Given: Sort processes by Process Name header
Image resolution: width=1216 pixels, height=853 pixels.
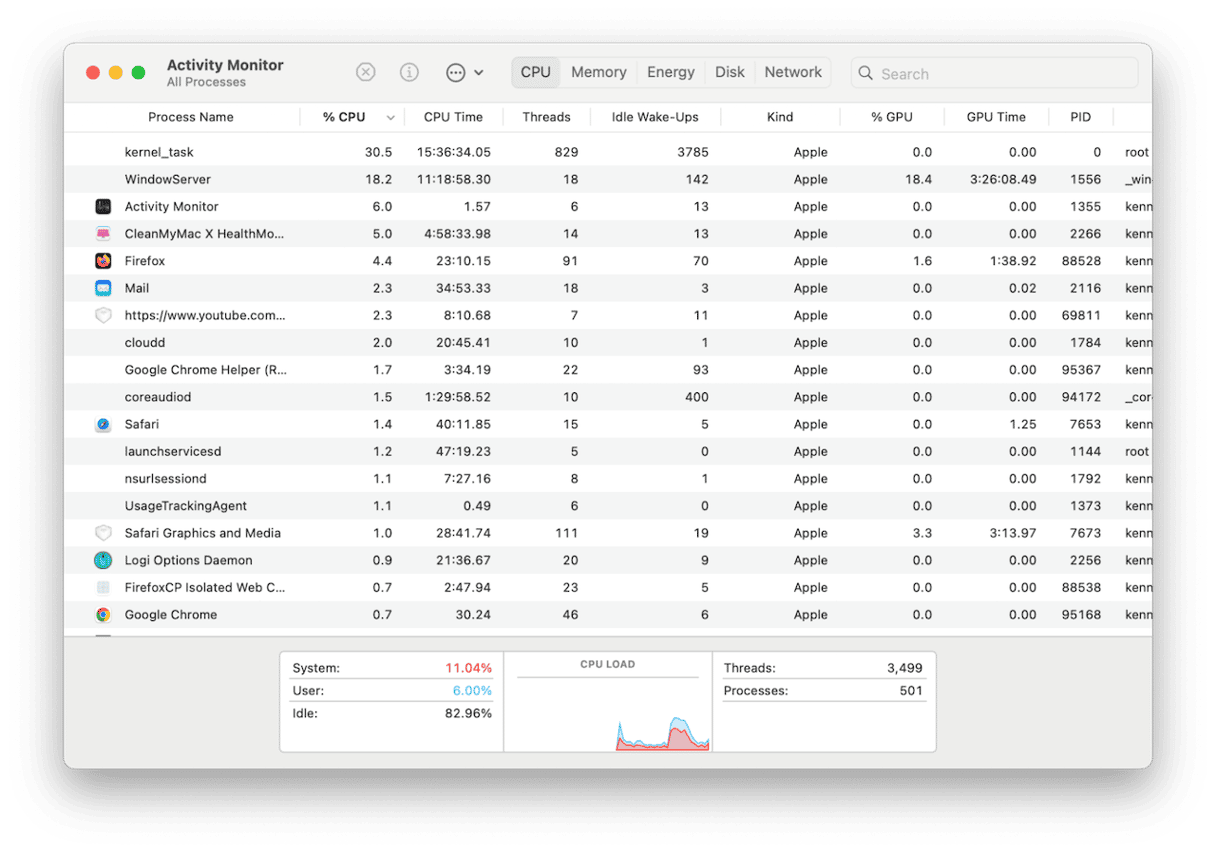Looking at the screenshot, I should tap(190, 117).
